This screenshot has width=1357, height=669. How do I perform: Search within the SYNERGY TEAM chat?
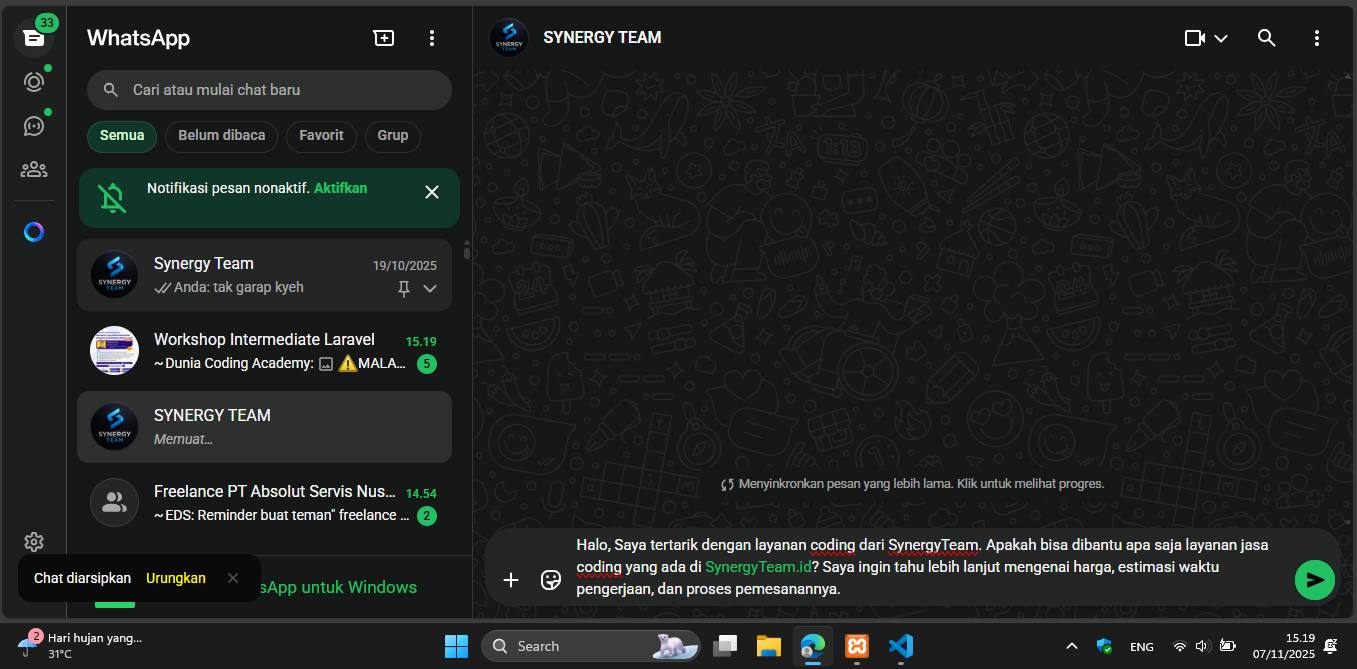[x=1266, y=38]
